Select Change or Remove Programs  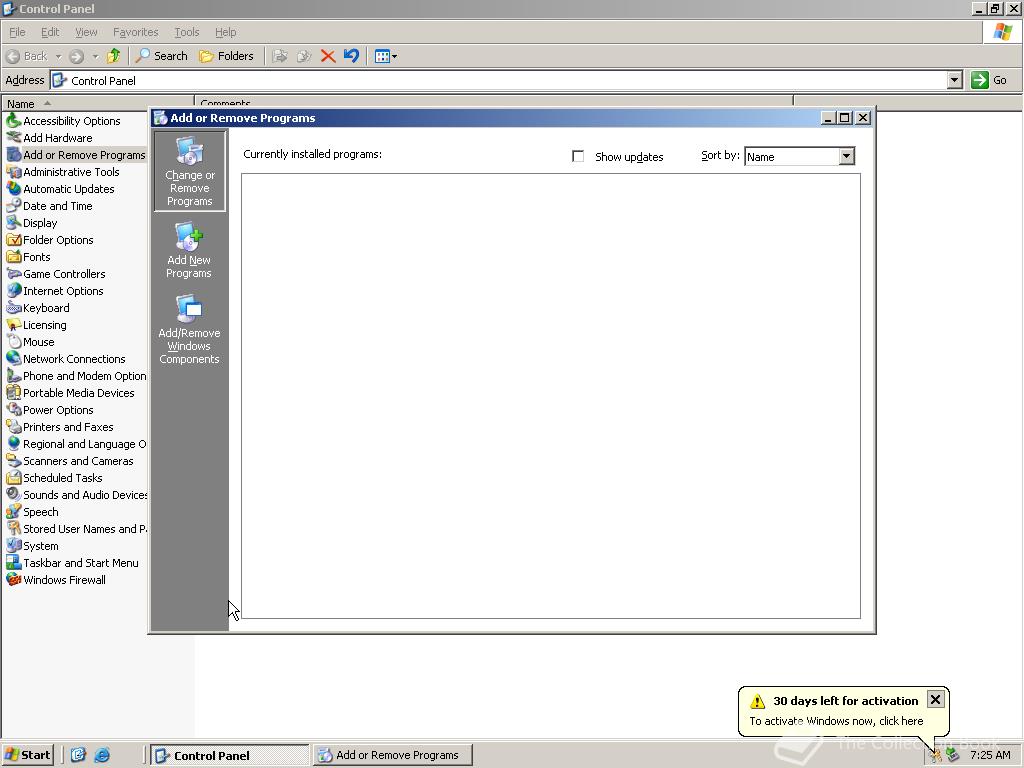pos(189,171)
